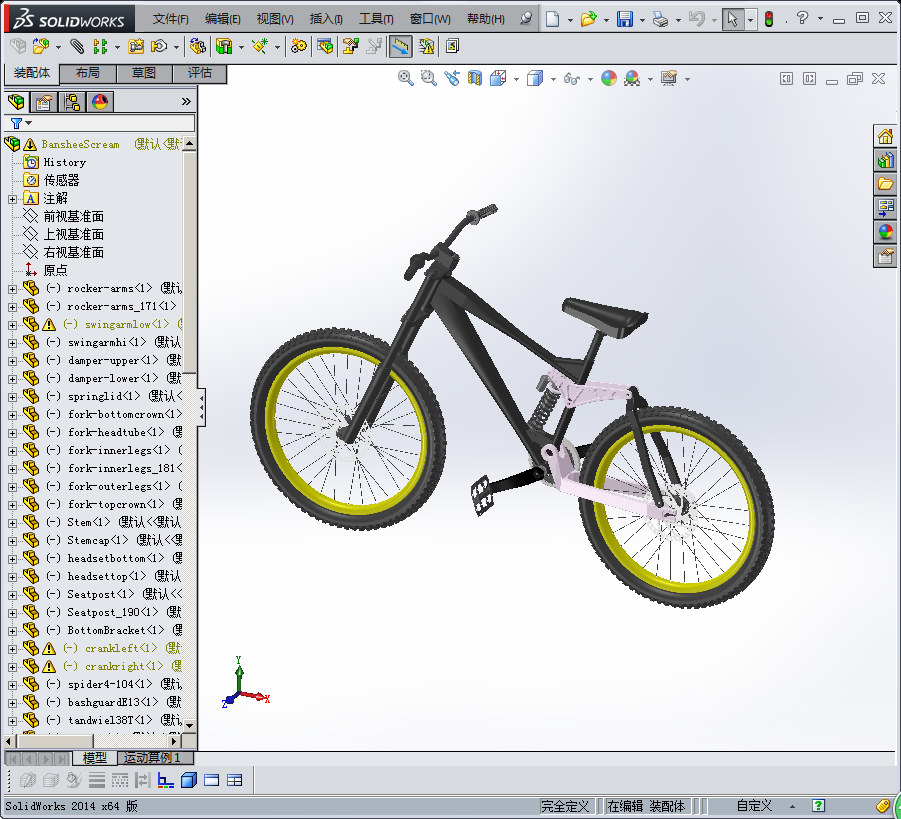This screenshot has width=901, height=819.
Task: Open the Design Library task pane icon
Action: [x=885, y=160]
